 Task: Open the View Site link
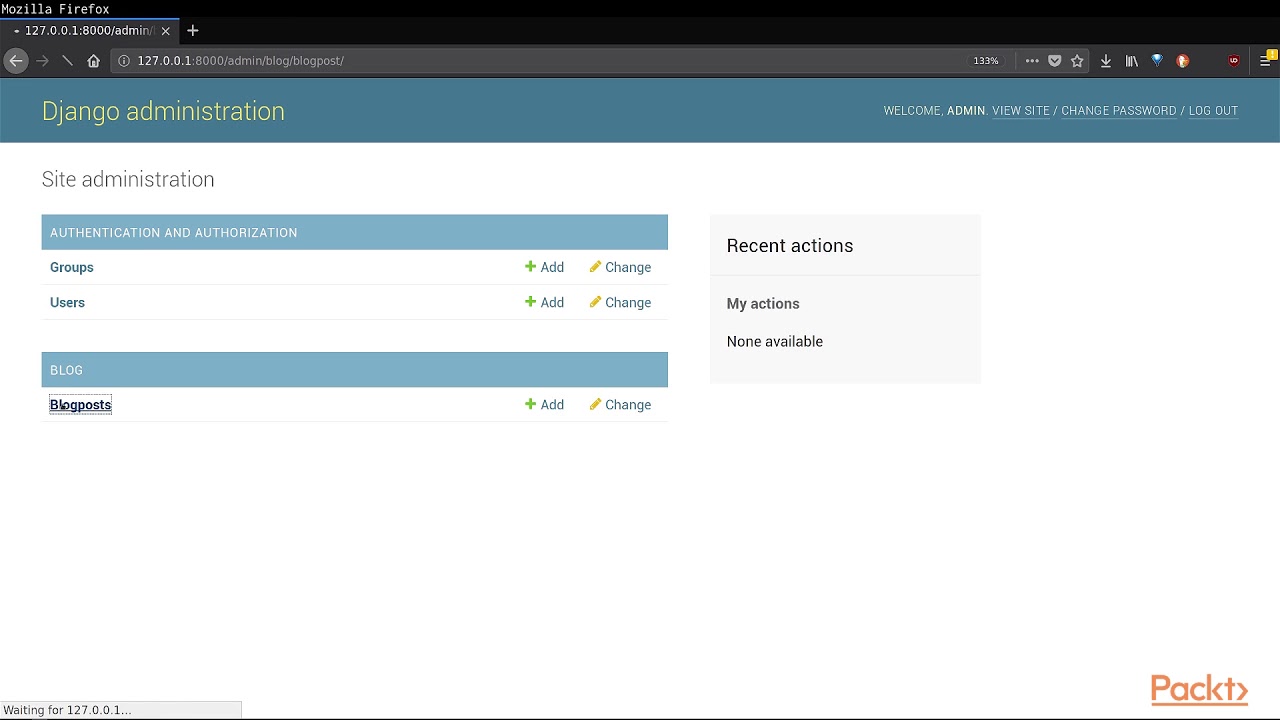click(1021, 111)
